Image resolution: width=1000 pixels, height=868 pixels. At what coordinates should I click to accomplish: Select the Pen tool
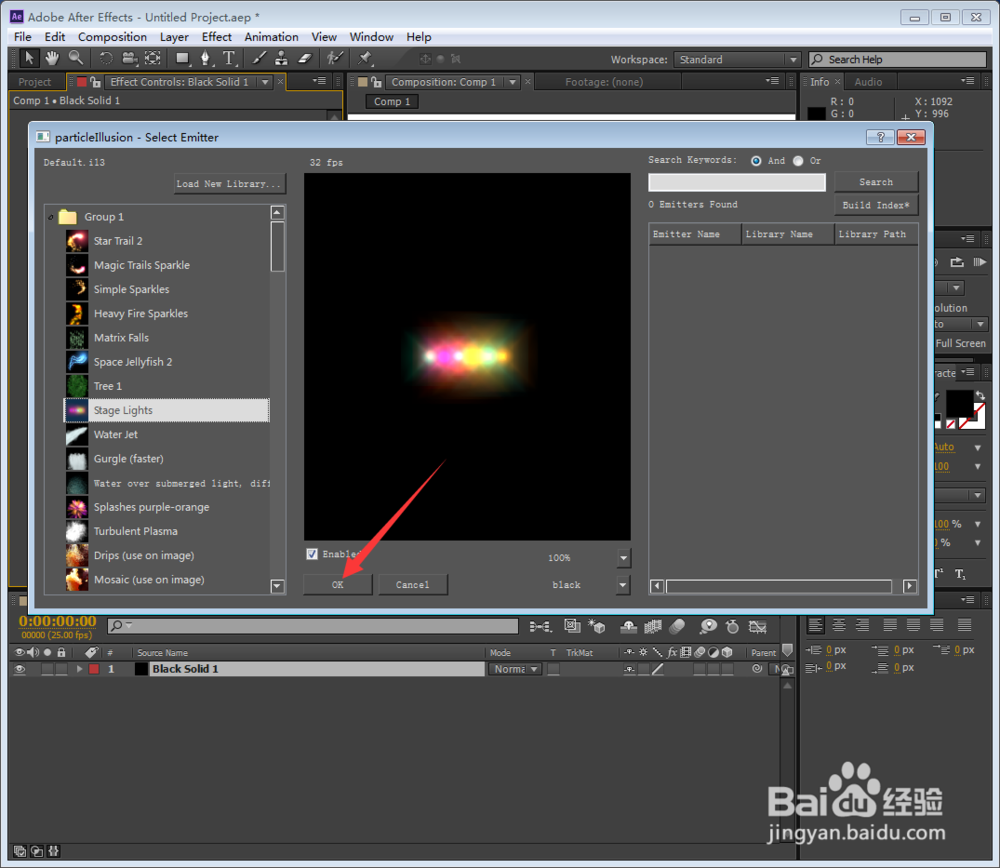(x=205, y=59)
